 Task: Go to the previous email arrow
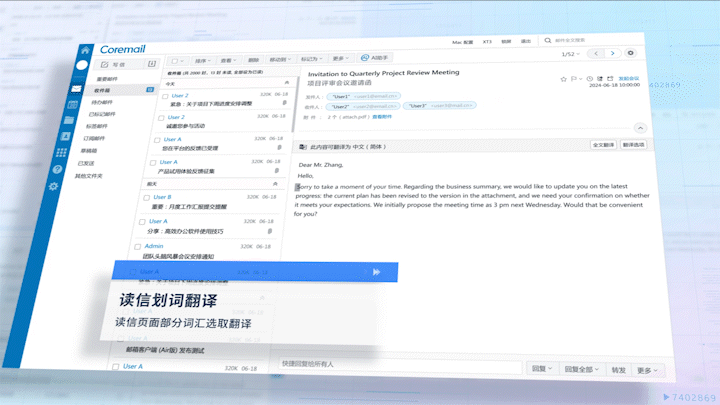pyautogui.click(x=597, y=53)
